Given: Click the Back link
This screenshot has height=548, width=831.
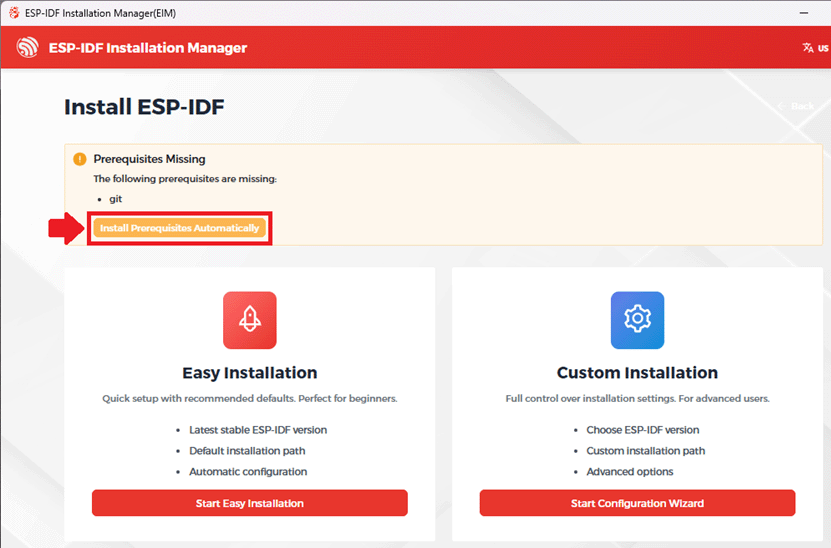Looking at the screenshot, I should [x=796, y=106].
